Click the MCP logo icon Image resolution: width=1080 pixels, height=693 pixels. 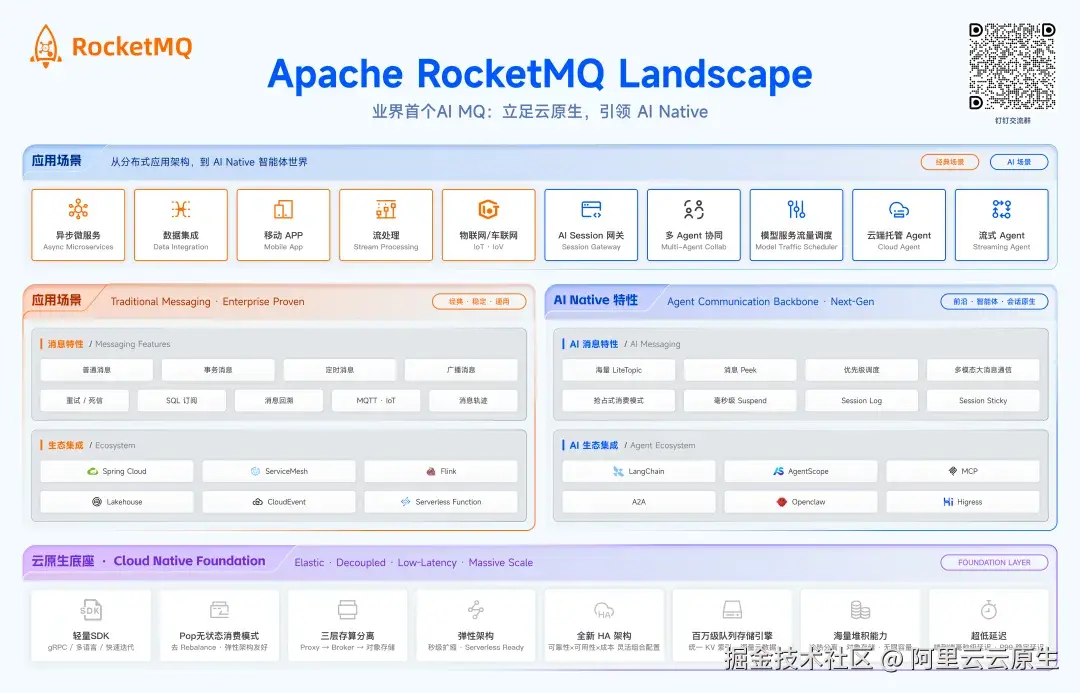[x=953, y=471]
